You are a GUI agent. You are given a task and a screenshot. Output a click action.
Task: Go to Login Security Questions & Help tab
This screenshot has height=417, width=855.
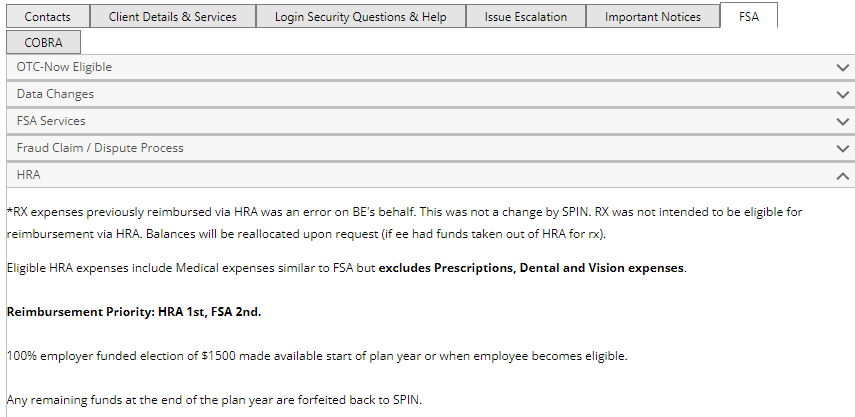360,16
